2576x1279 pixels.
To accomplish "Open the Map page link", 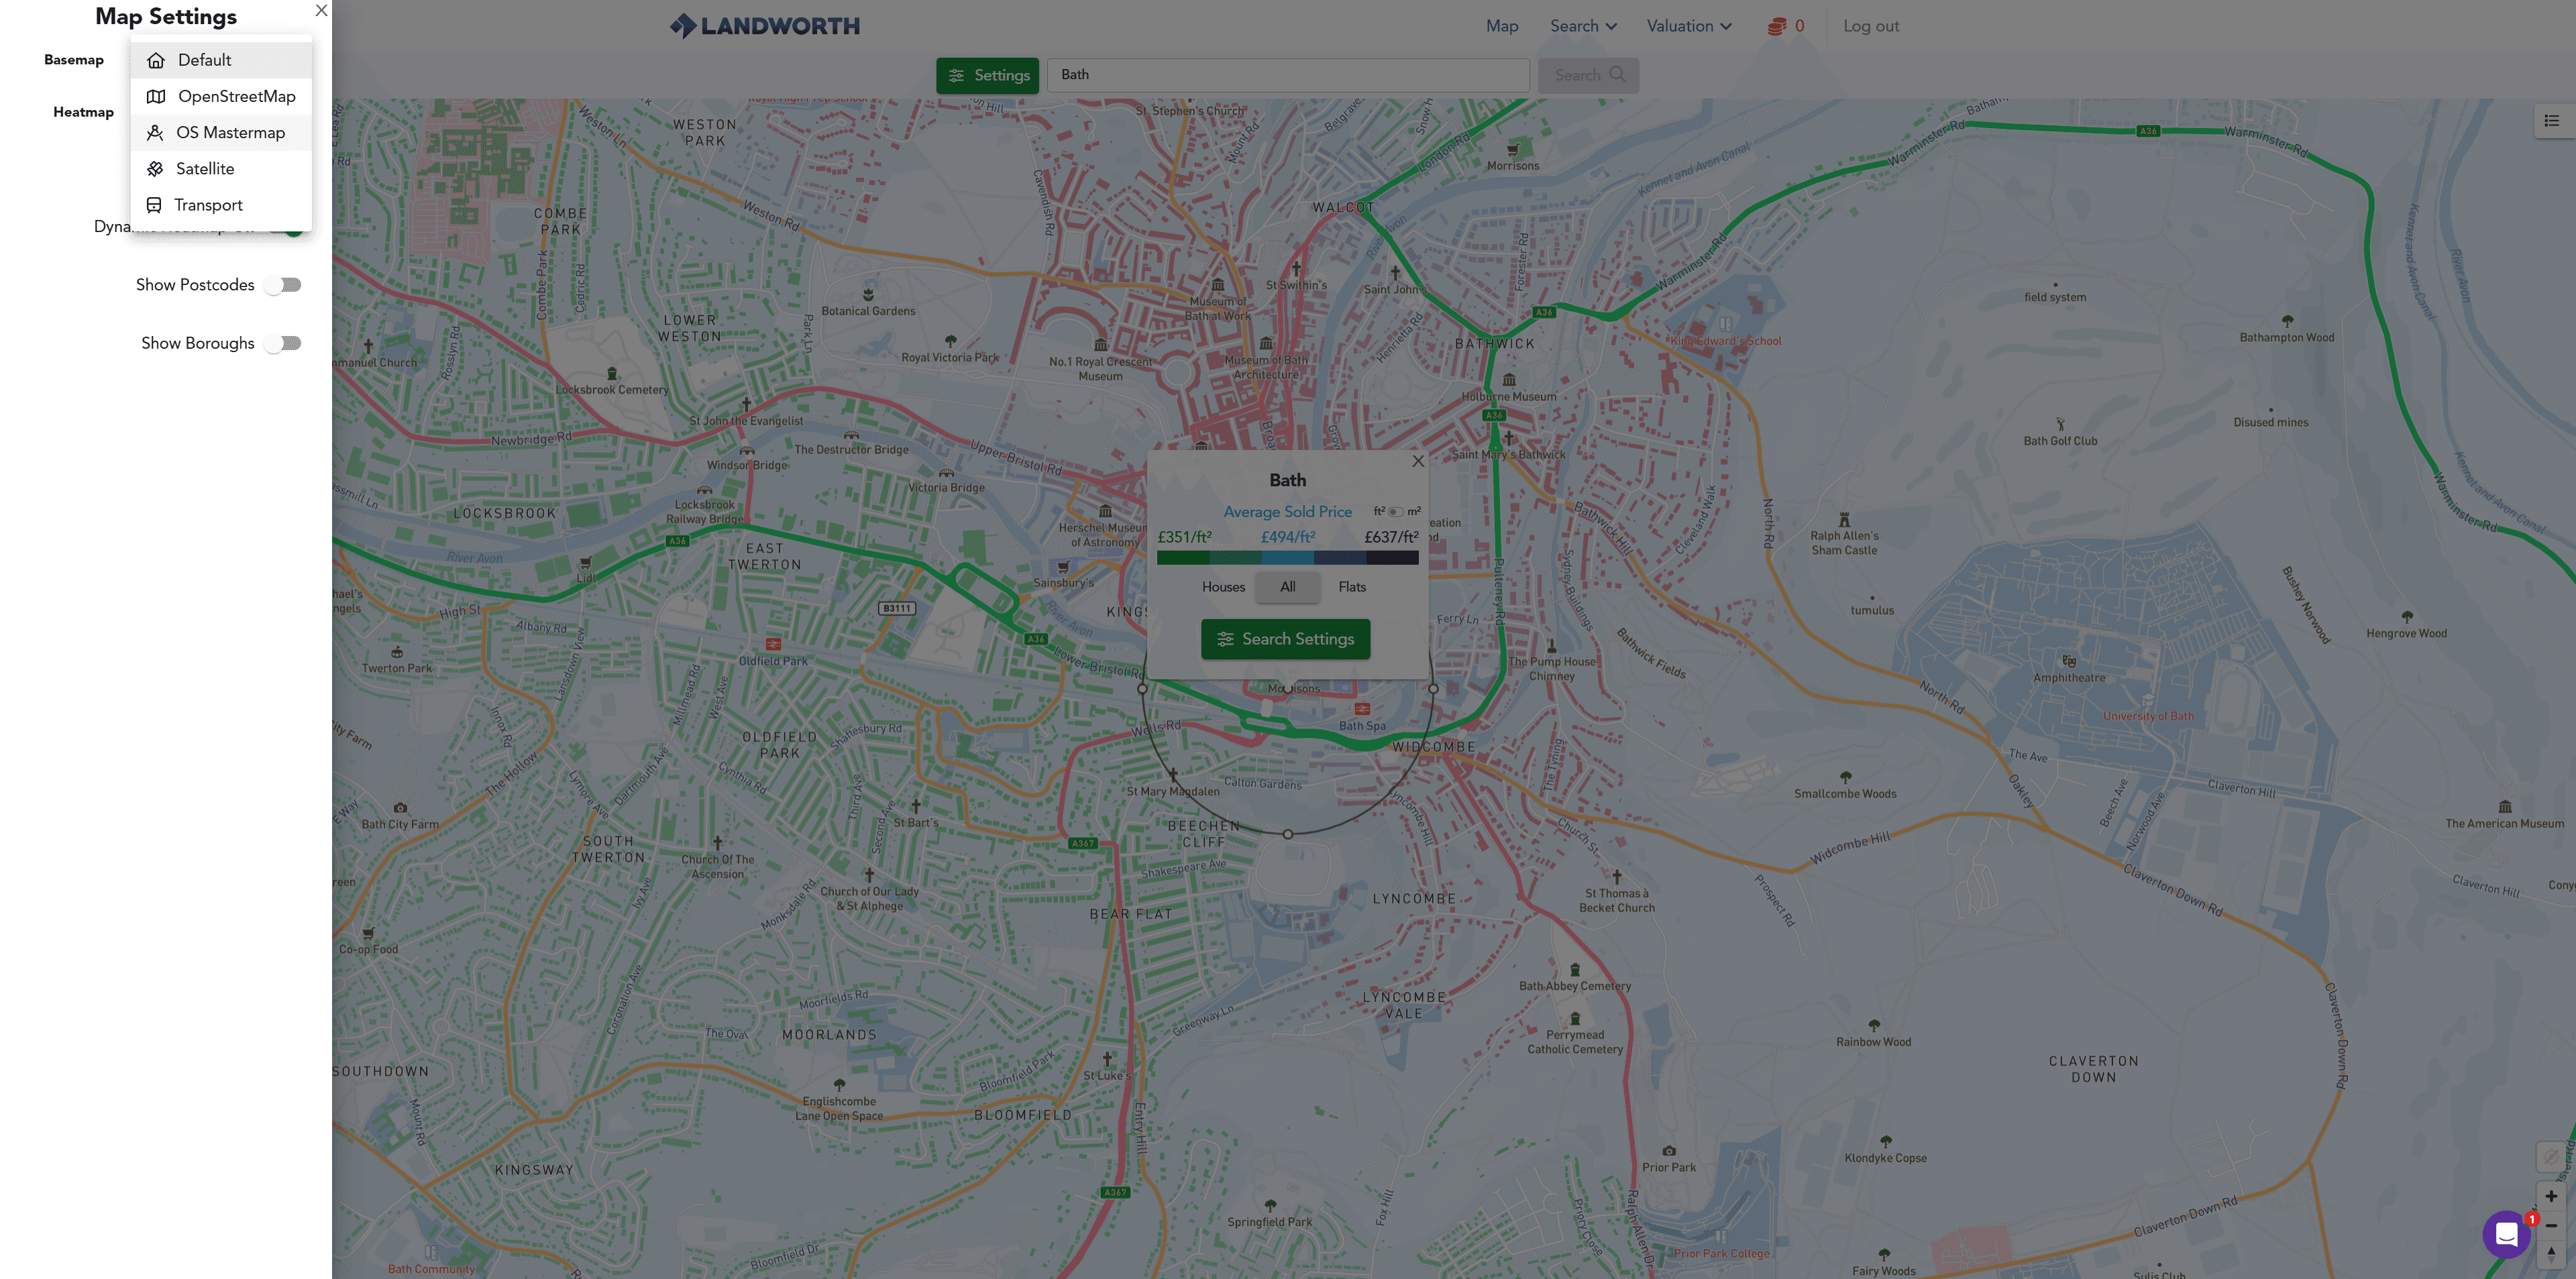I will click(1502, 26).
